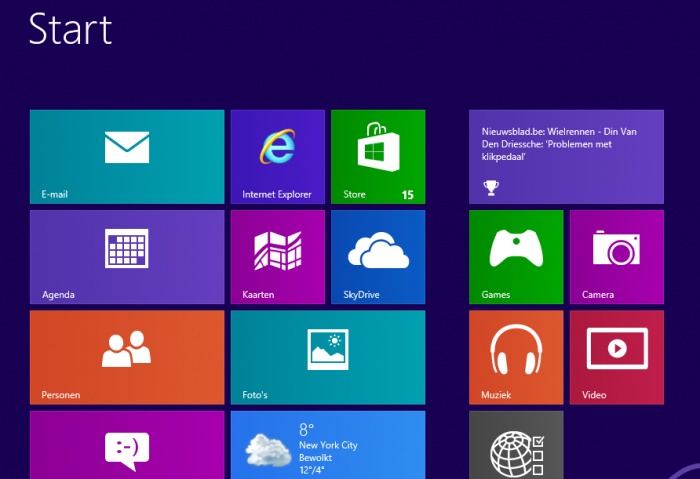Click the Store update count 15
The width and height of the screenshot is (700, 479).
[408, 195]
